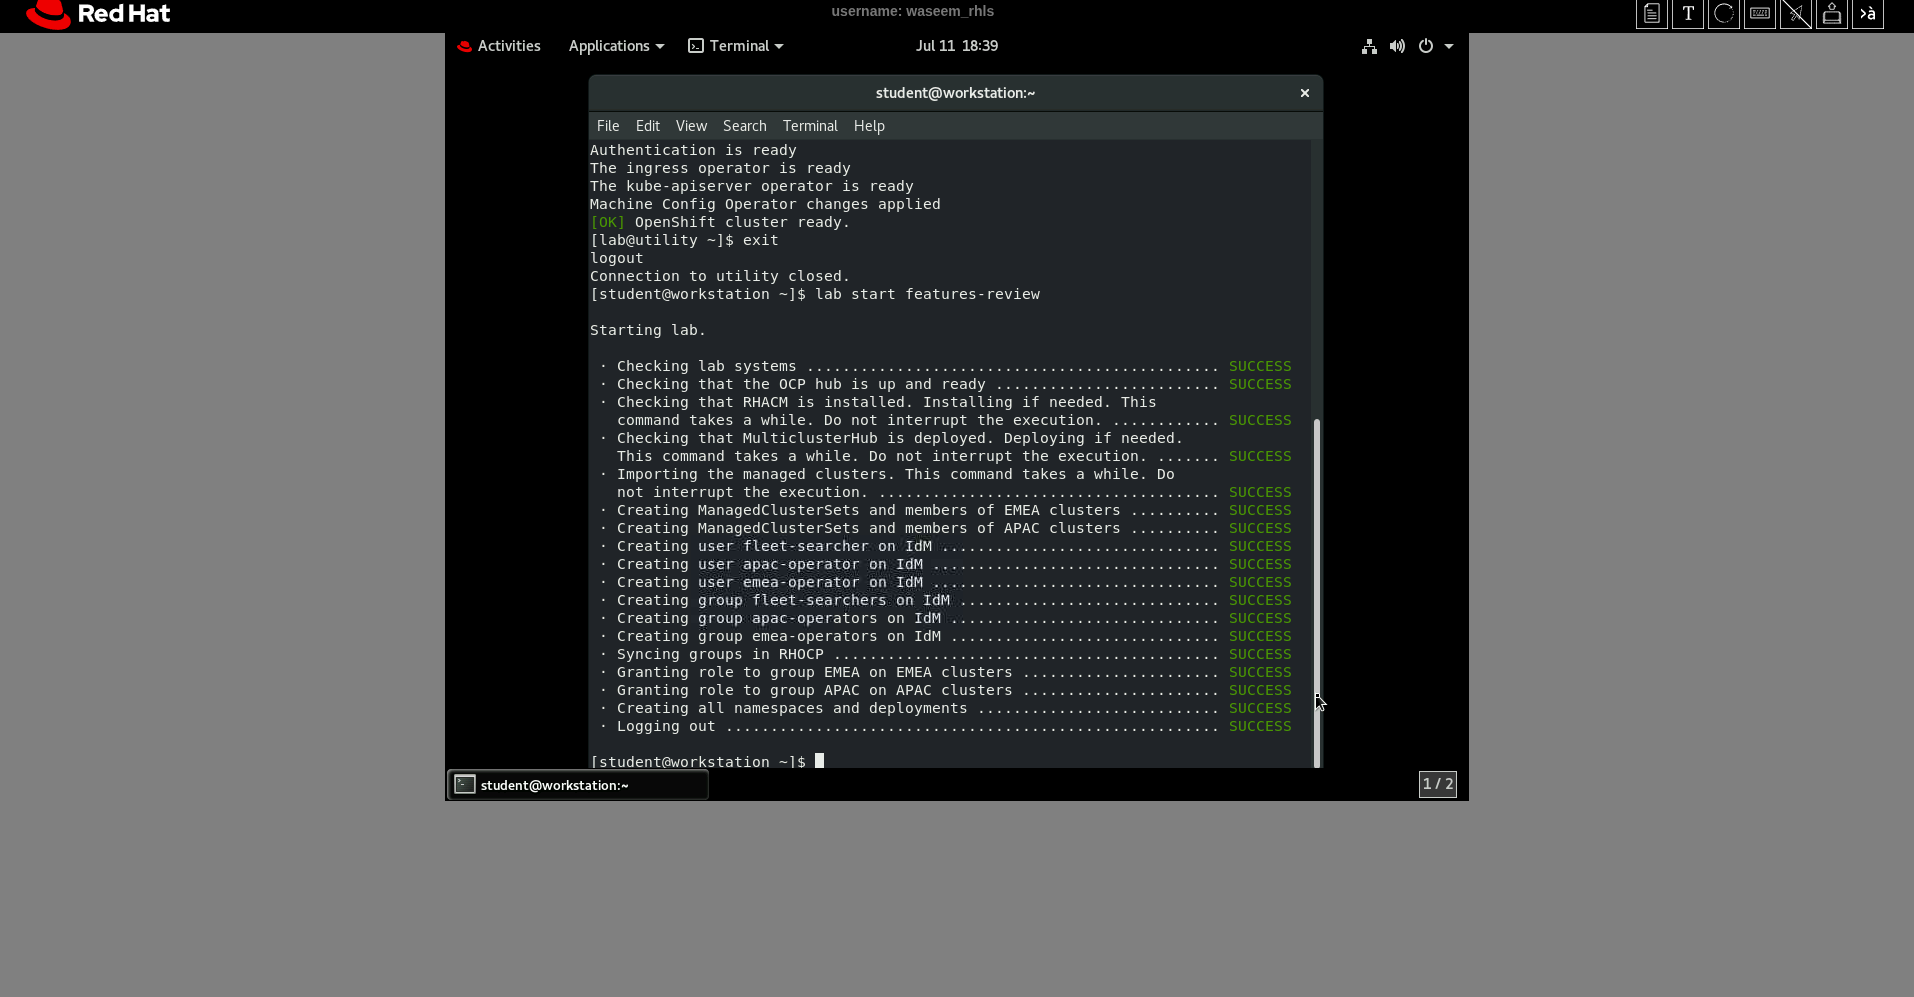
Task: Click the power icon in the GNOME top bar
Action: coord(1426,46)
